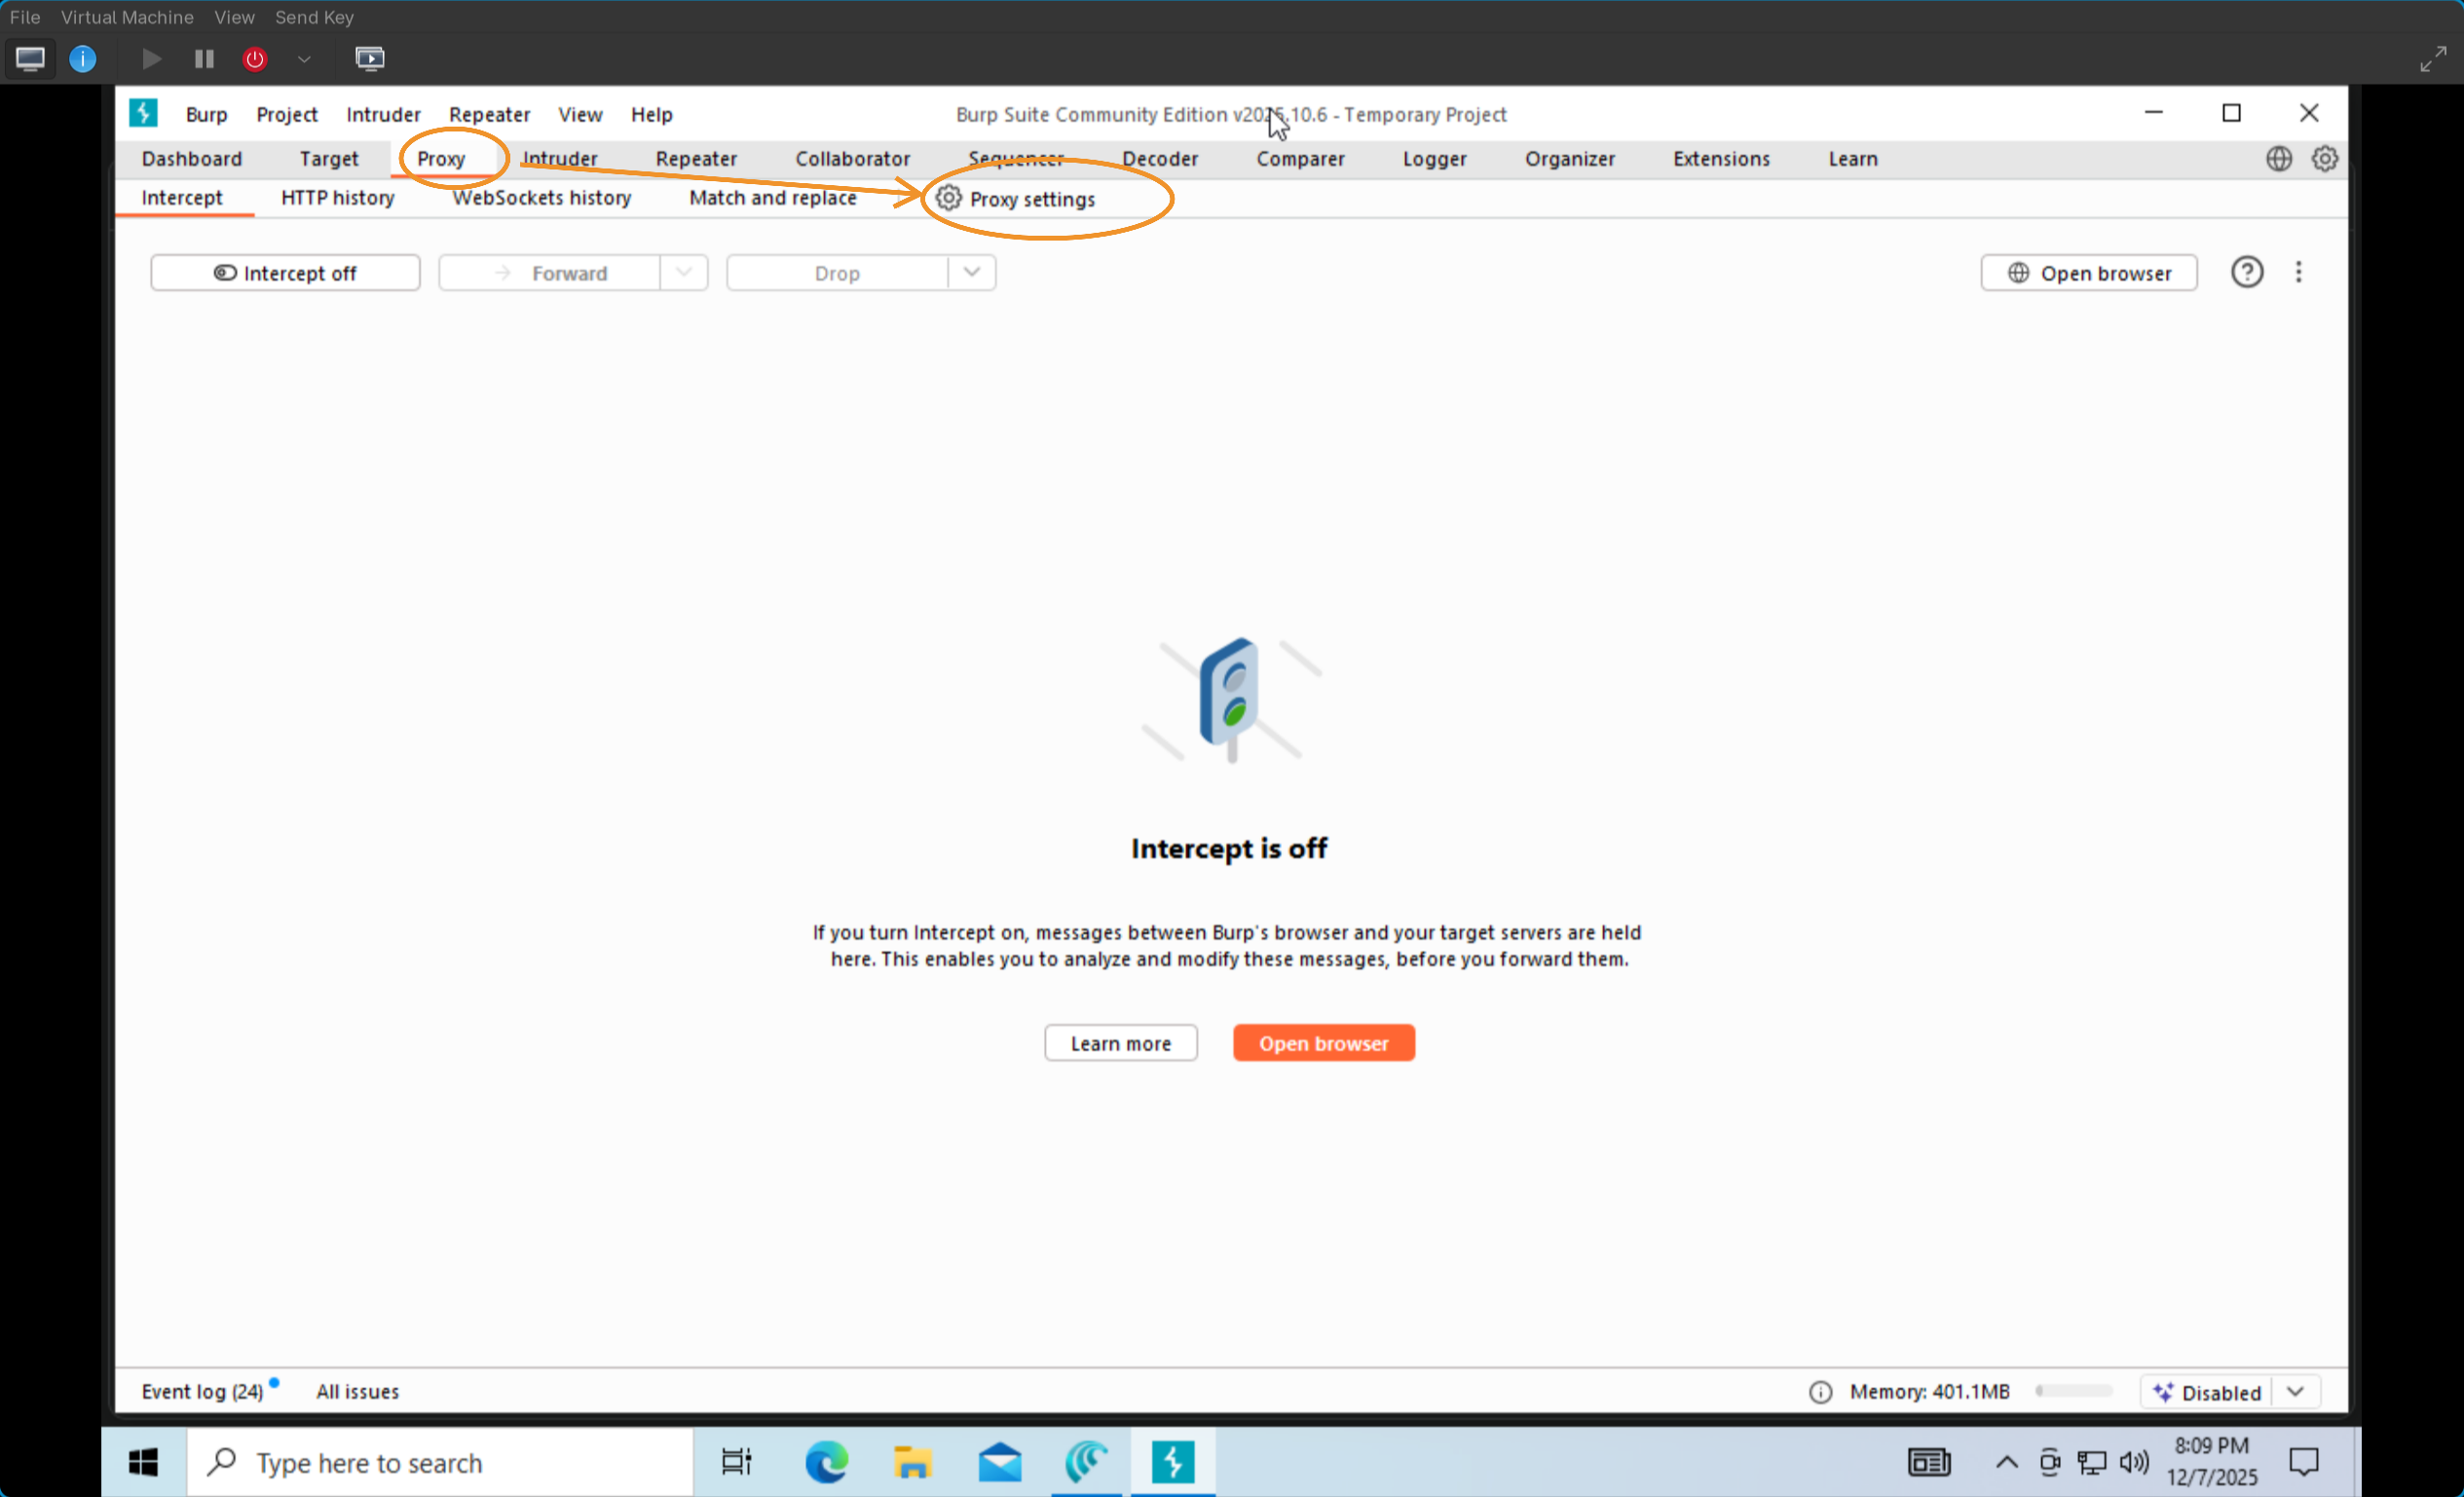Click the orange Open browser button
This screenshot has height=1497, width=2464.
[x=1323, y=1043]
